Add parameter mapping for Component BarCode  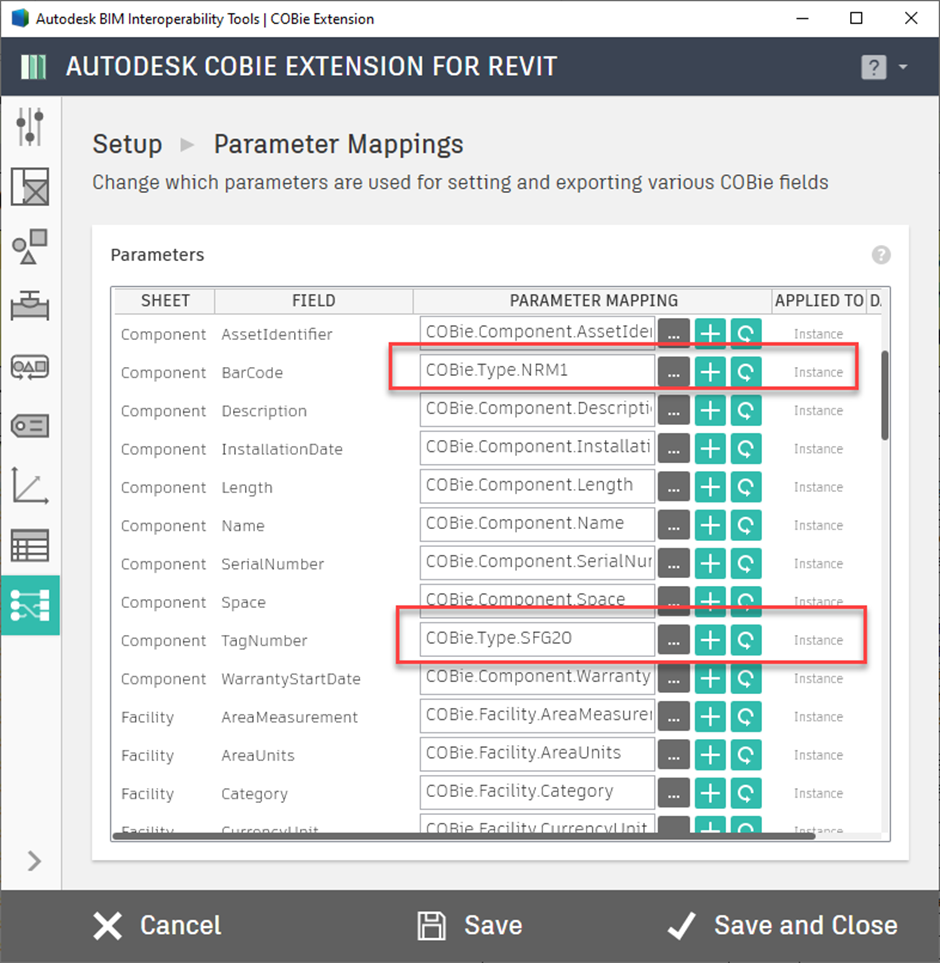tap(710, 372)
